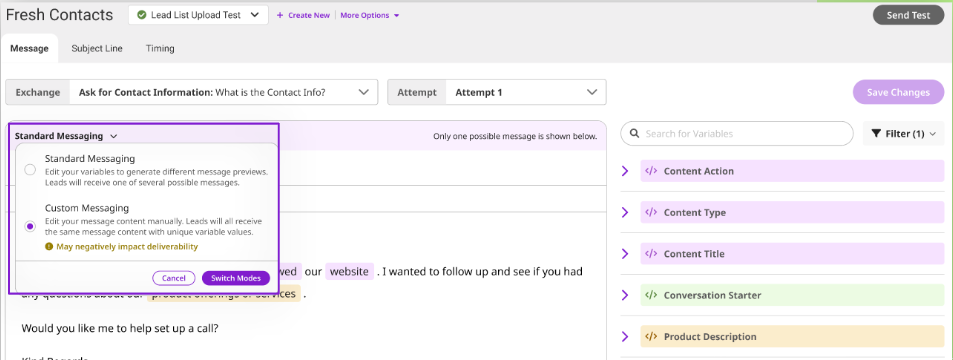This screenshot has width=953, height=360.
Task: Click 'Only one possible message is shown below.'
Action: [515, 136]
